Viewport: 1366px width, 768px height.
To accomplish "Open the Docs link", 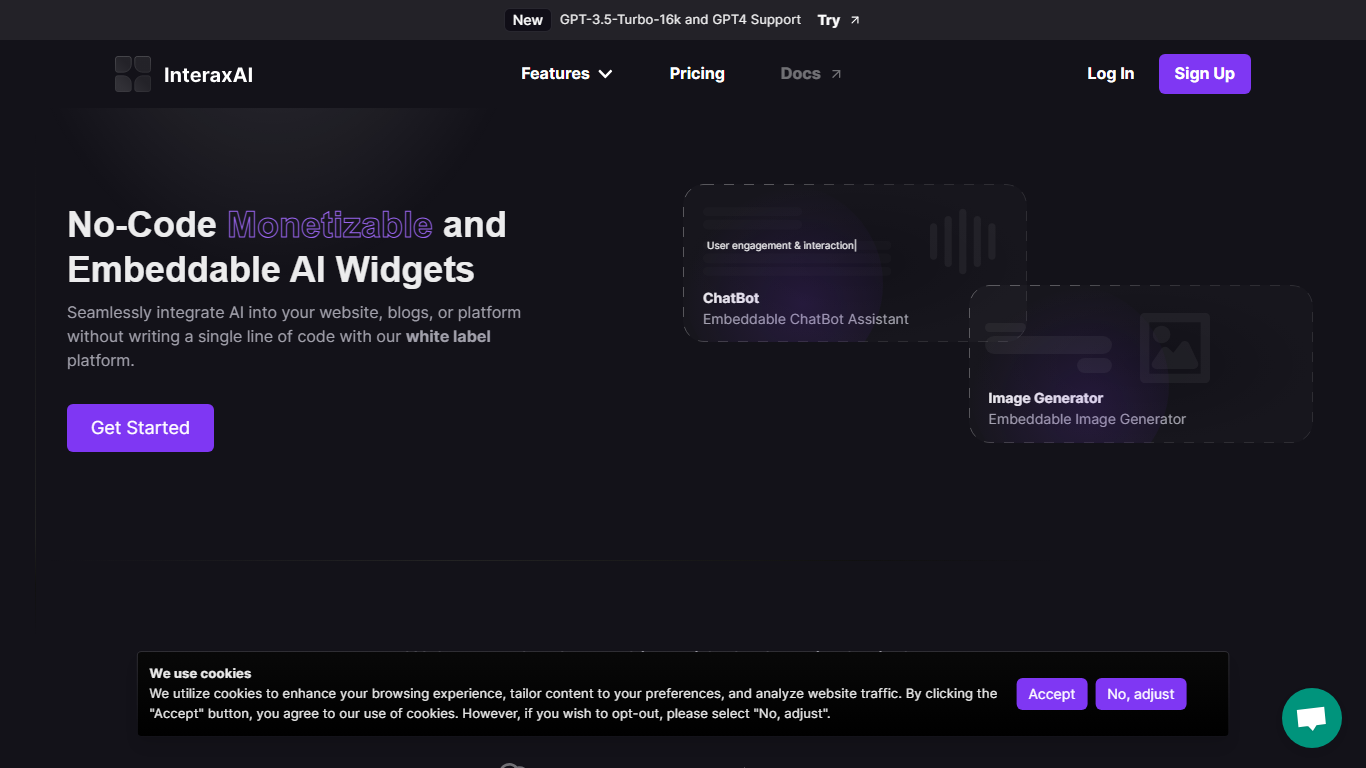I will [x=800, y=74].
